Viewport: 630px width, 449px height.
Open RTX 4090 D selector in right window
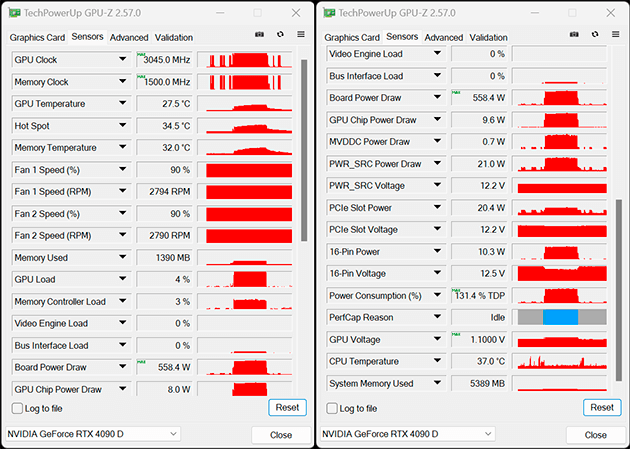click(x=407, y=434)
